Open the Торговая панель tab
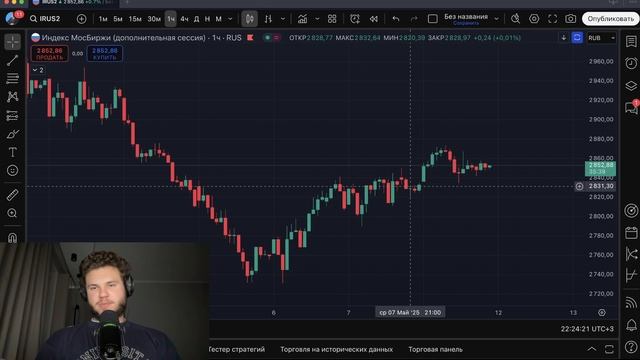Image resolution: width=640 pixels, height=360 pixels. click(436, 349)
